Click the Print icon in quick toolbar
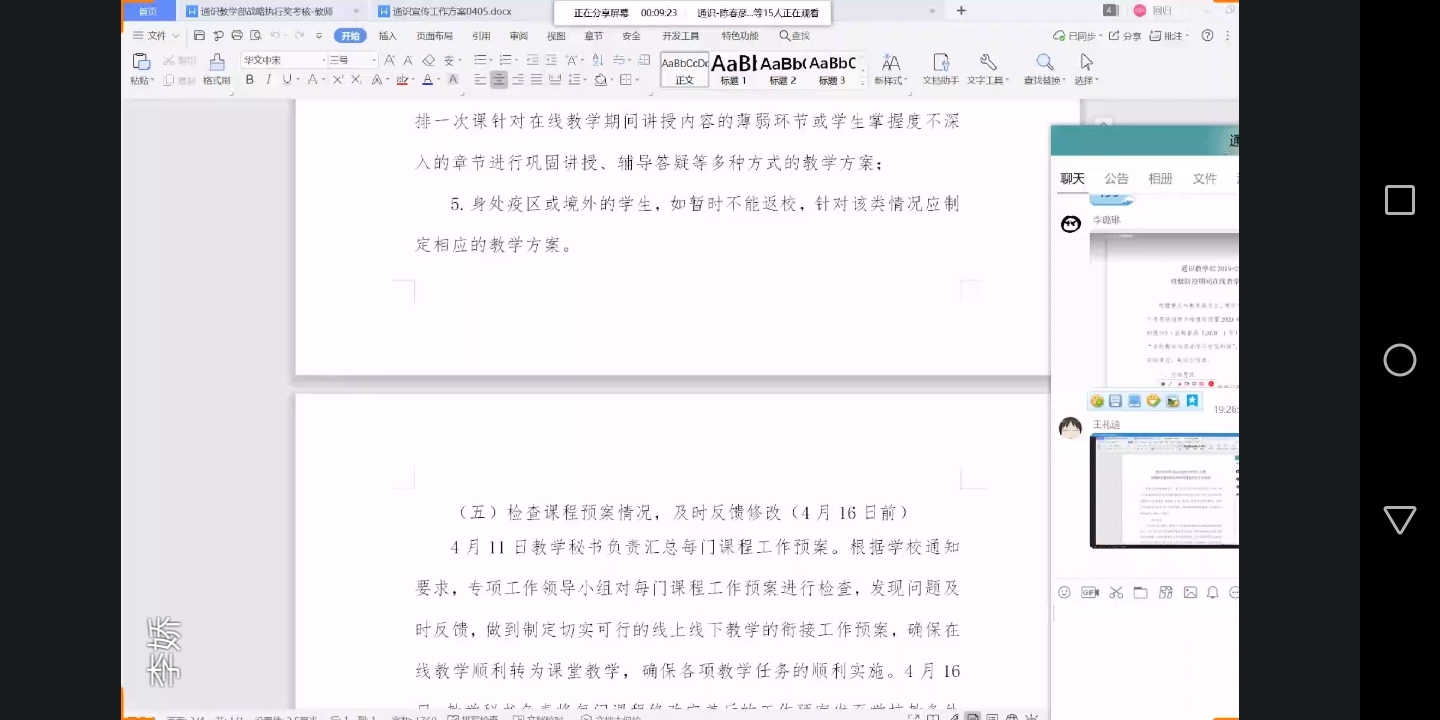This screenshot has width=1440, height=720. coord(237,36)
